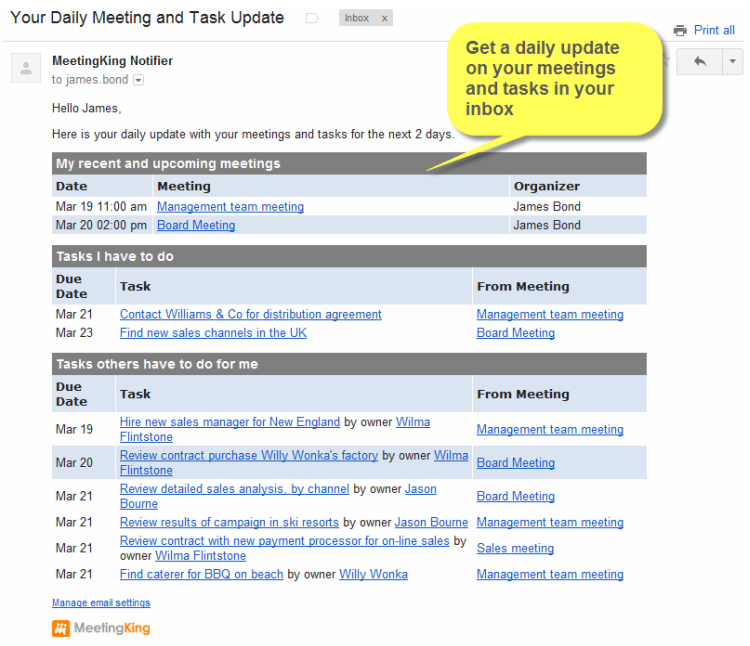The width and height of the screenshot is (750, 646).
Task: Open task Review results of campaign in ski resorts
Action: (x=229, y=522)
